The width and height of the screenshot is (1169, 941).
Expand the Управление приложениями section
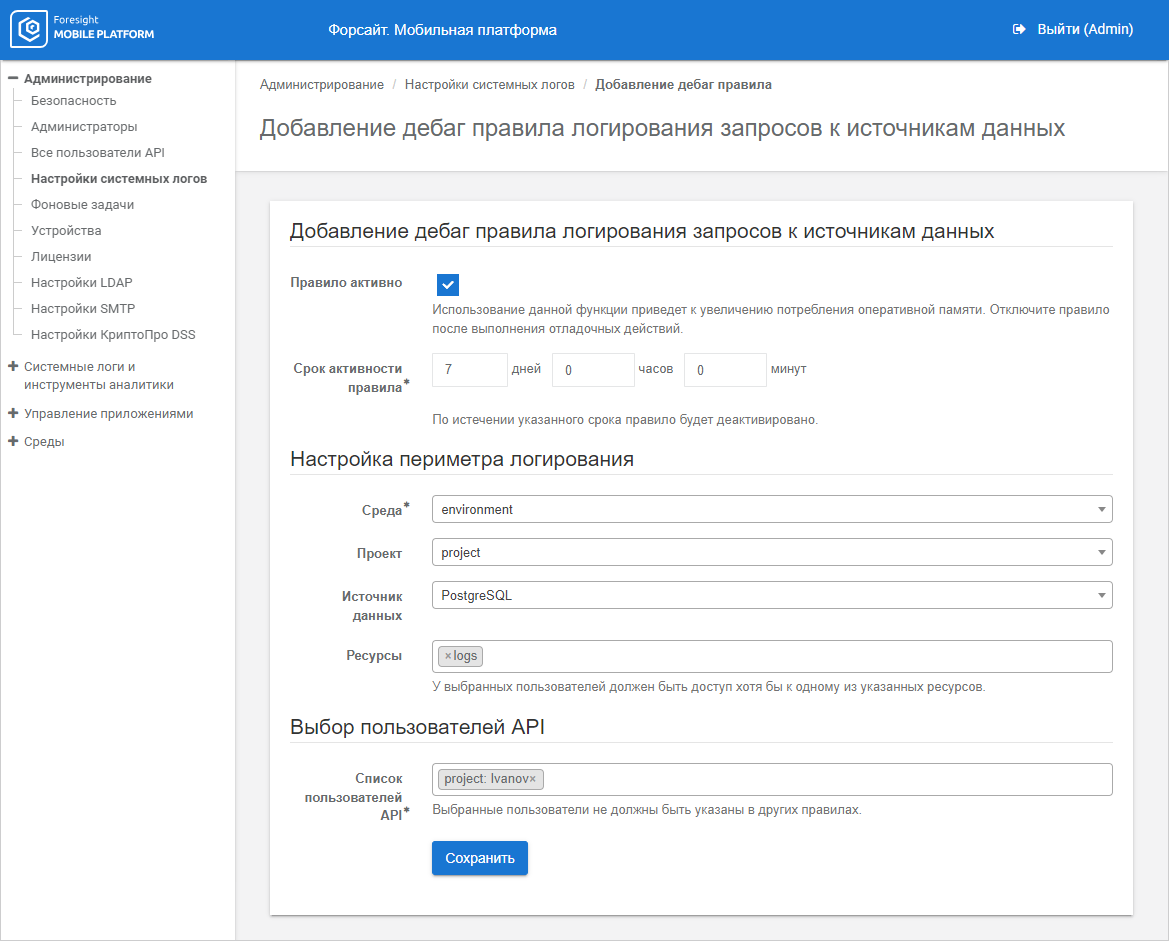coord(13,413)
